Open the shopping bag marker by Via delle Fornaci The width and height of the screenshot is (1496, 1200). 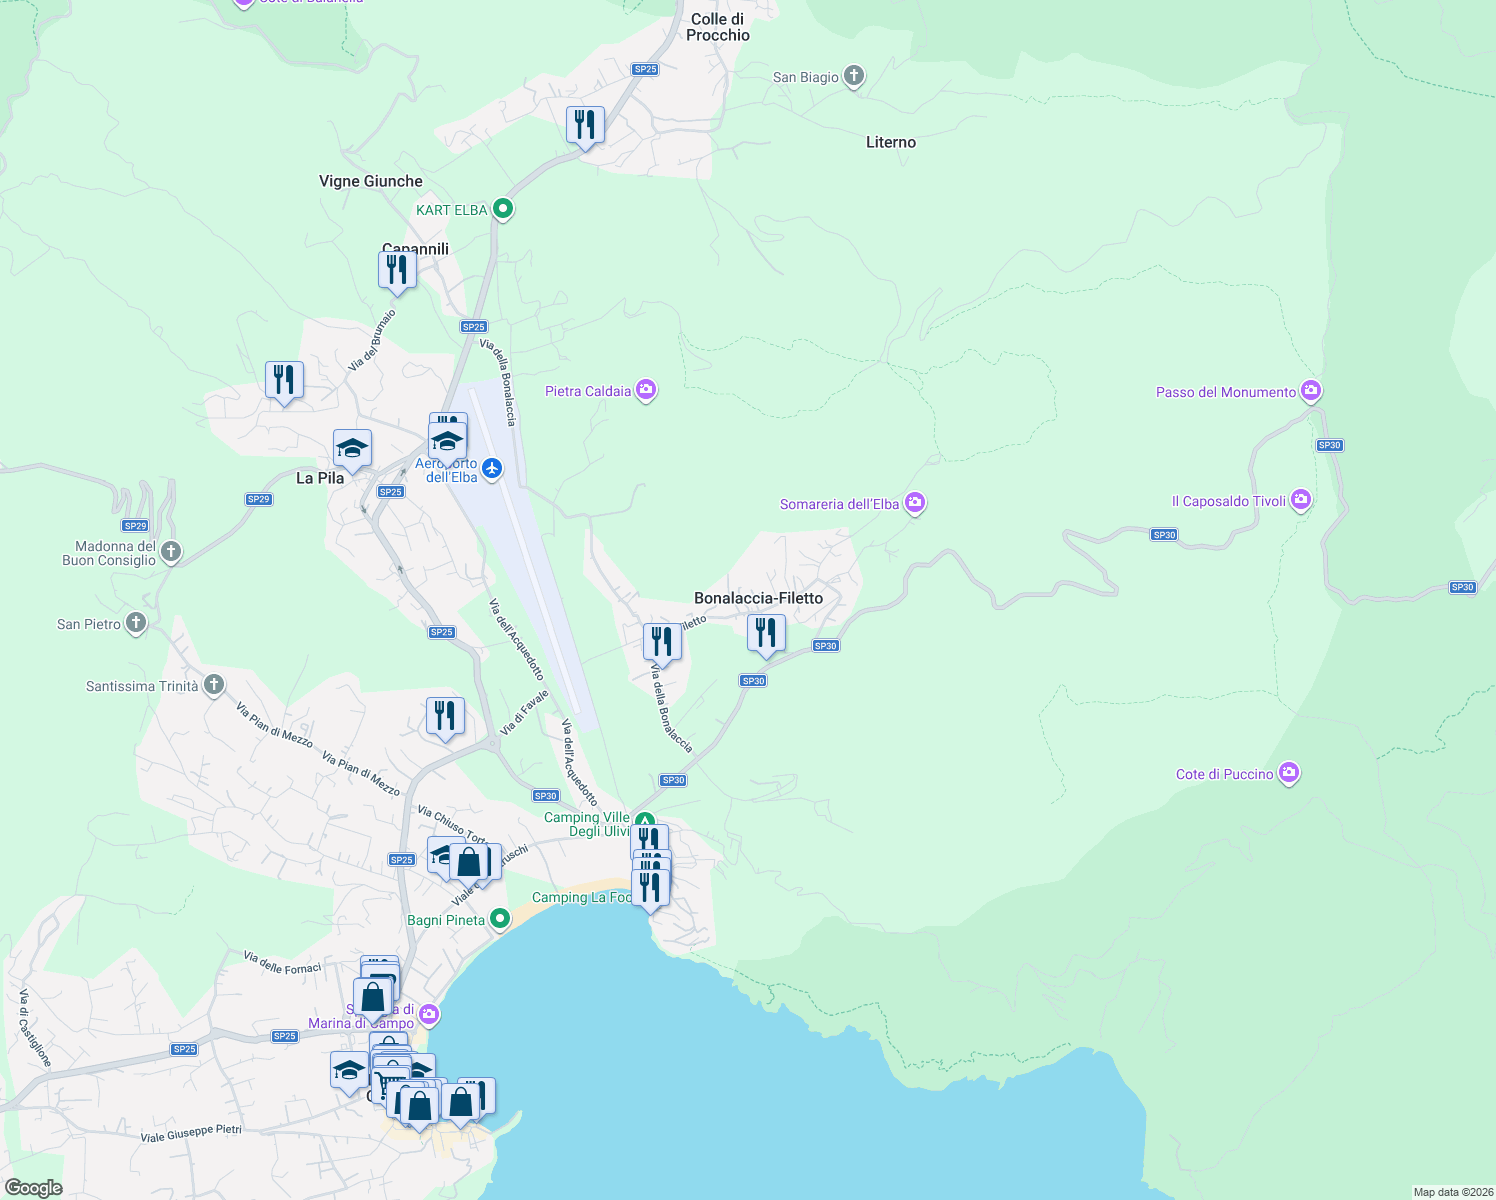click(x=372, y=998)
